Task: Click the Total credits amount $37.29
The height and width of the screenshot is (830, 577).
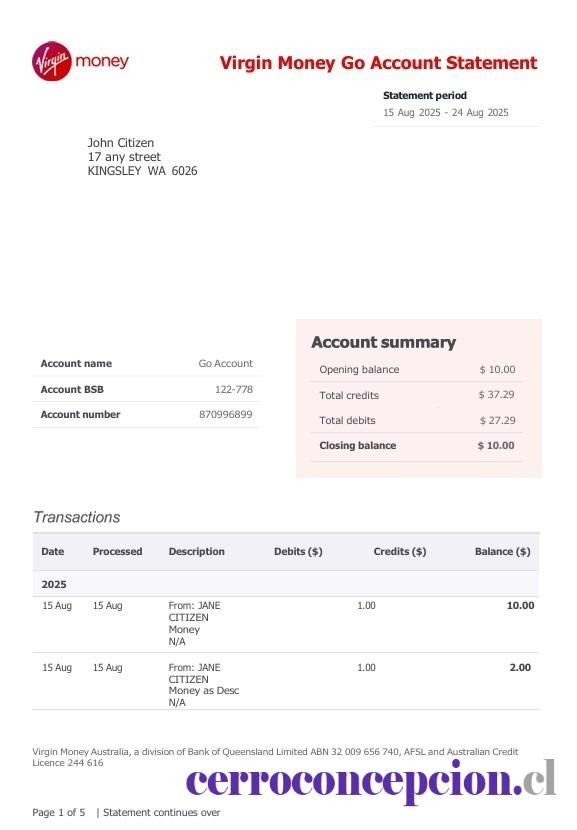Action: [x=497, y=394]
